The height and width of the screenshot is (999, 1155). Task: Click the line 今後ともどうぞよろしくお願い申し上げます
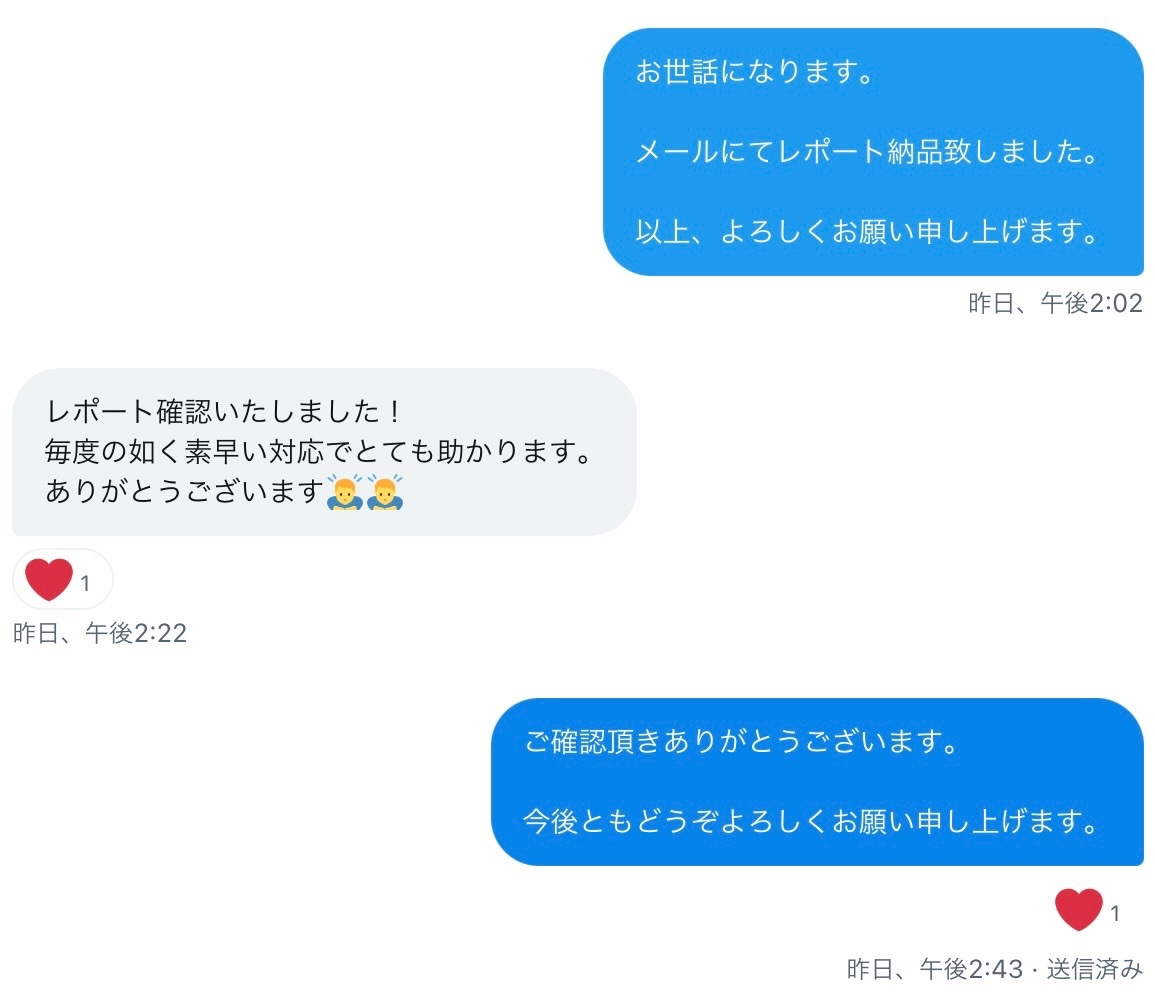pos(811,821)
